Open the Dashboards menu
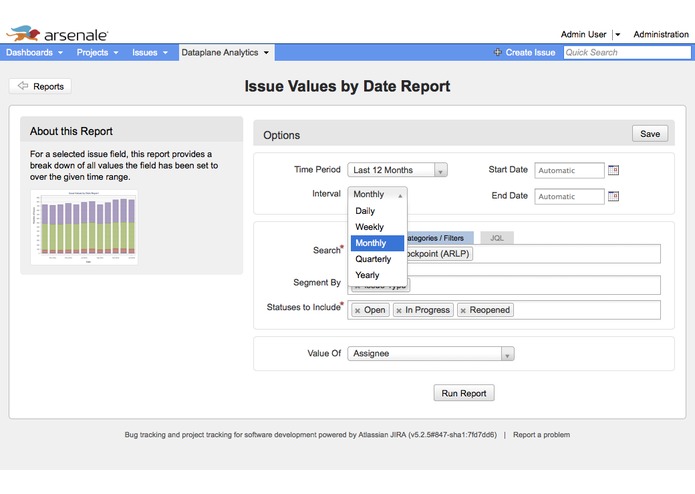 click(34, 52)
